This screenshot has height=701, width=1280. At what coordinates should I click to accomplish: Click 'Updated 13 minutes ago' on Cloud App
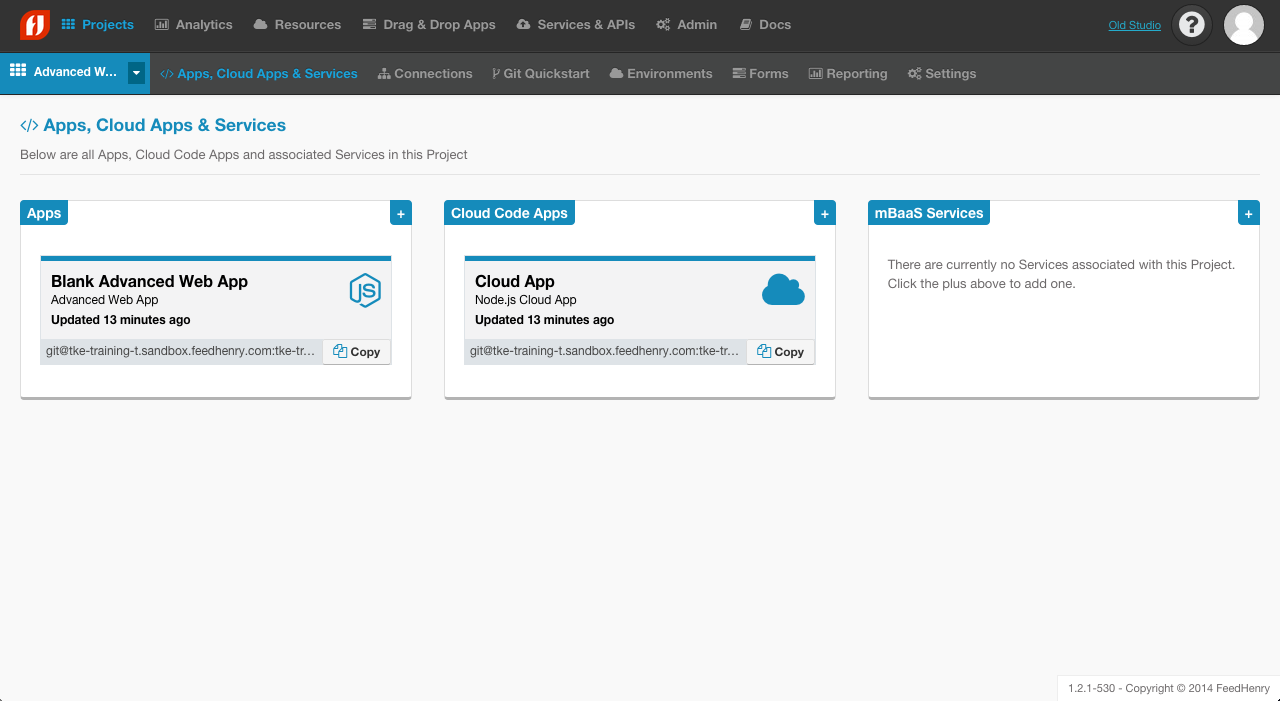(x=545, y=320)
